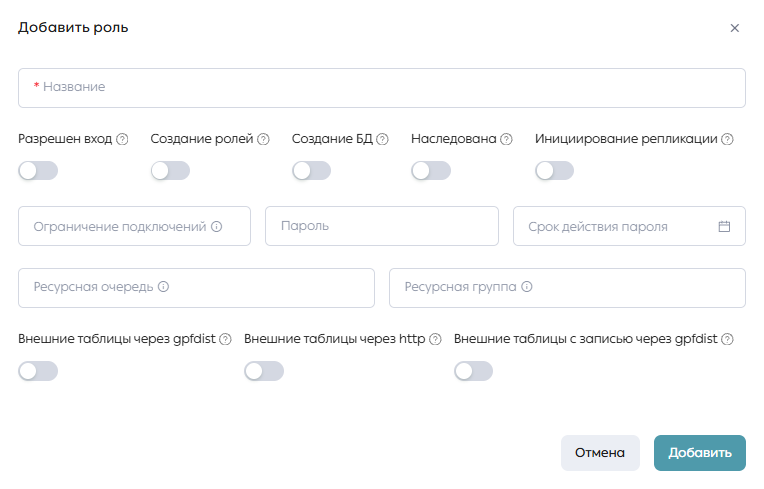
Task: Click info icon in Ресурсная группа field
Action: click(527, 287)
